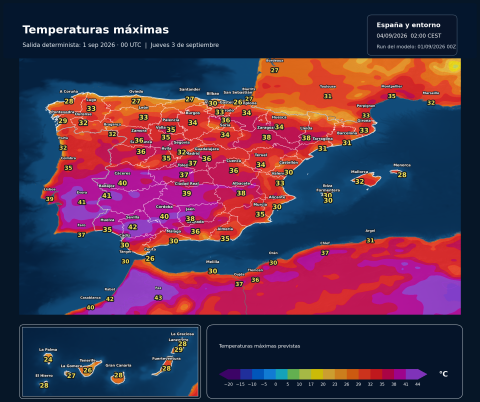Click the Fuerteventura island label
Viewport: 480px width, 402px height.
[166, 359]
